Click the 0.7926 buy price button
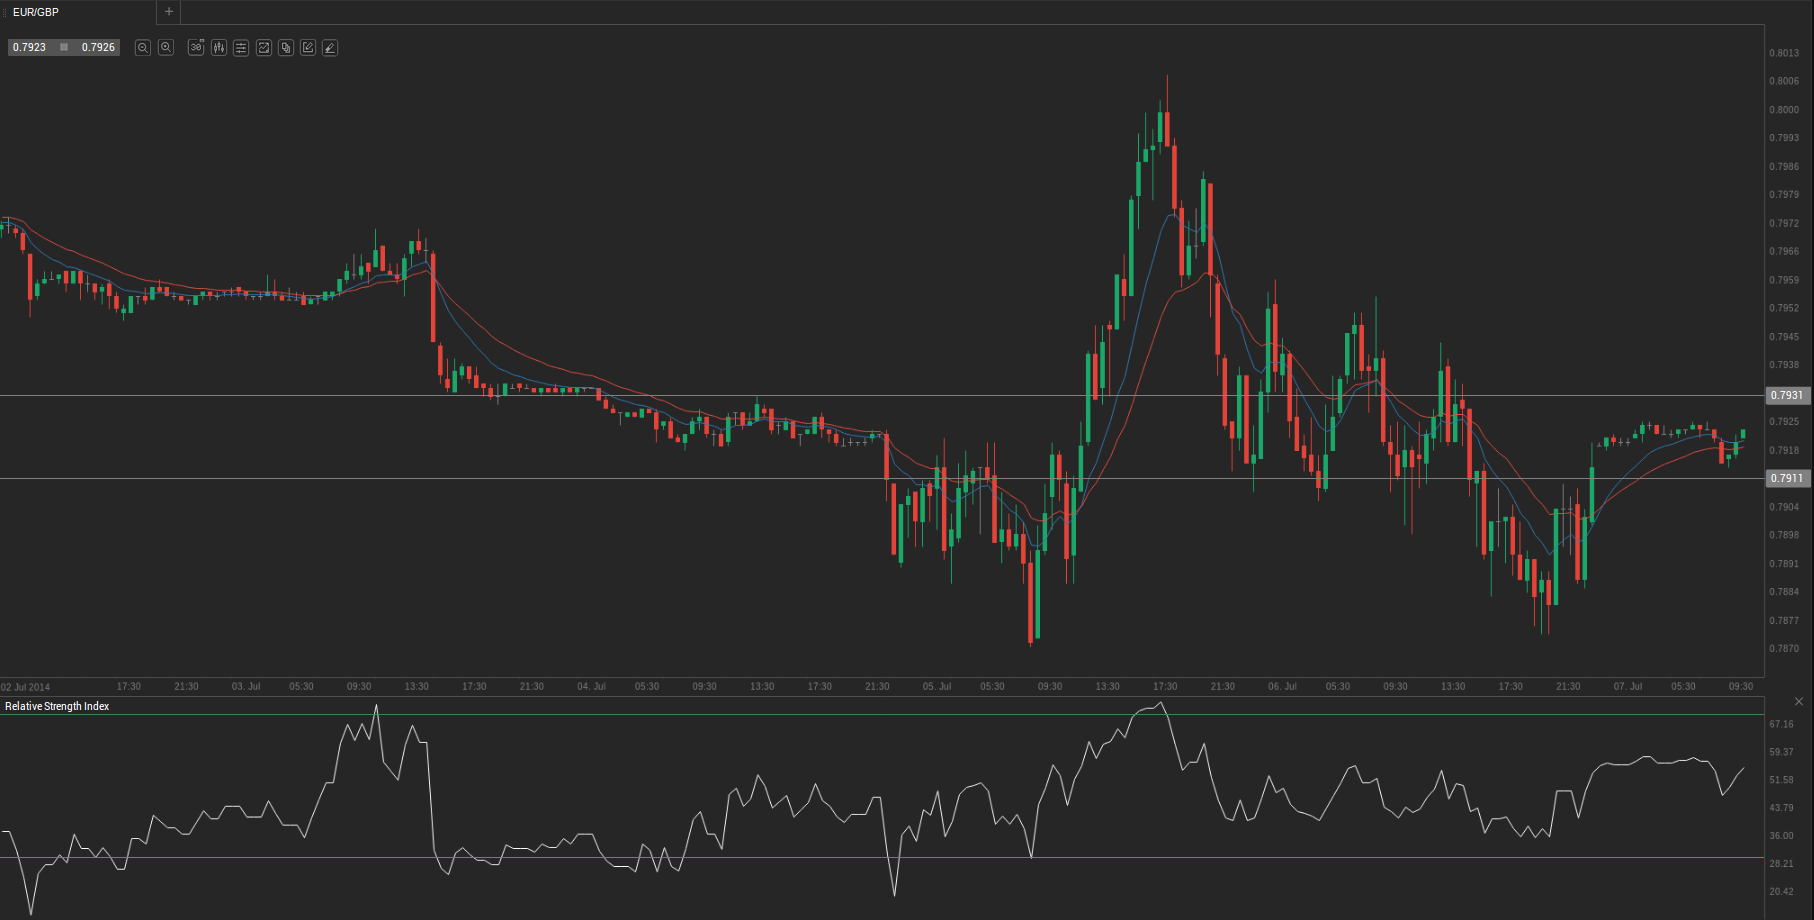This screenshot has height=920, width=1814. pos(98,47)
